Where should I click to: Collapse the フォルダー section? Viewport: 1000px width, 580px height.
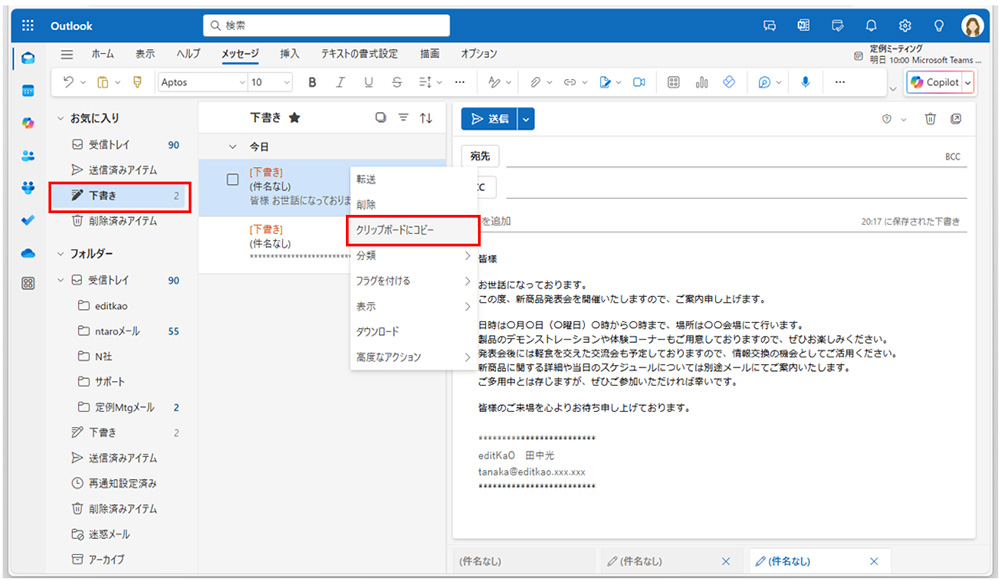(61, 254)
